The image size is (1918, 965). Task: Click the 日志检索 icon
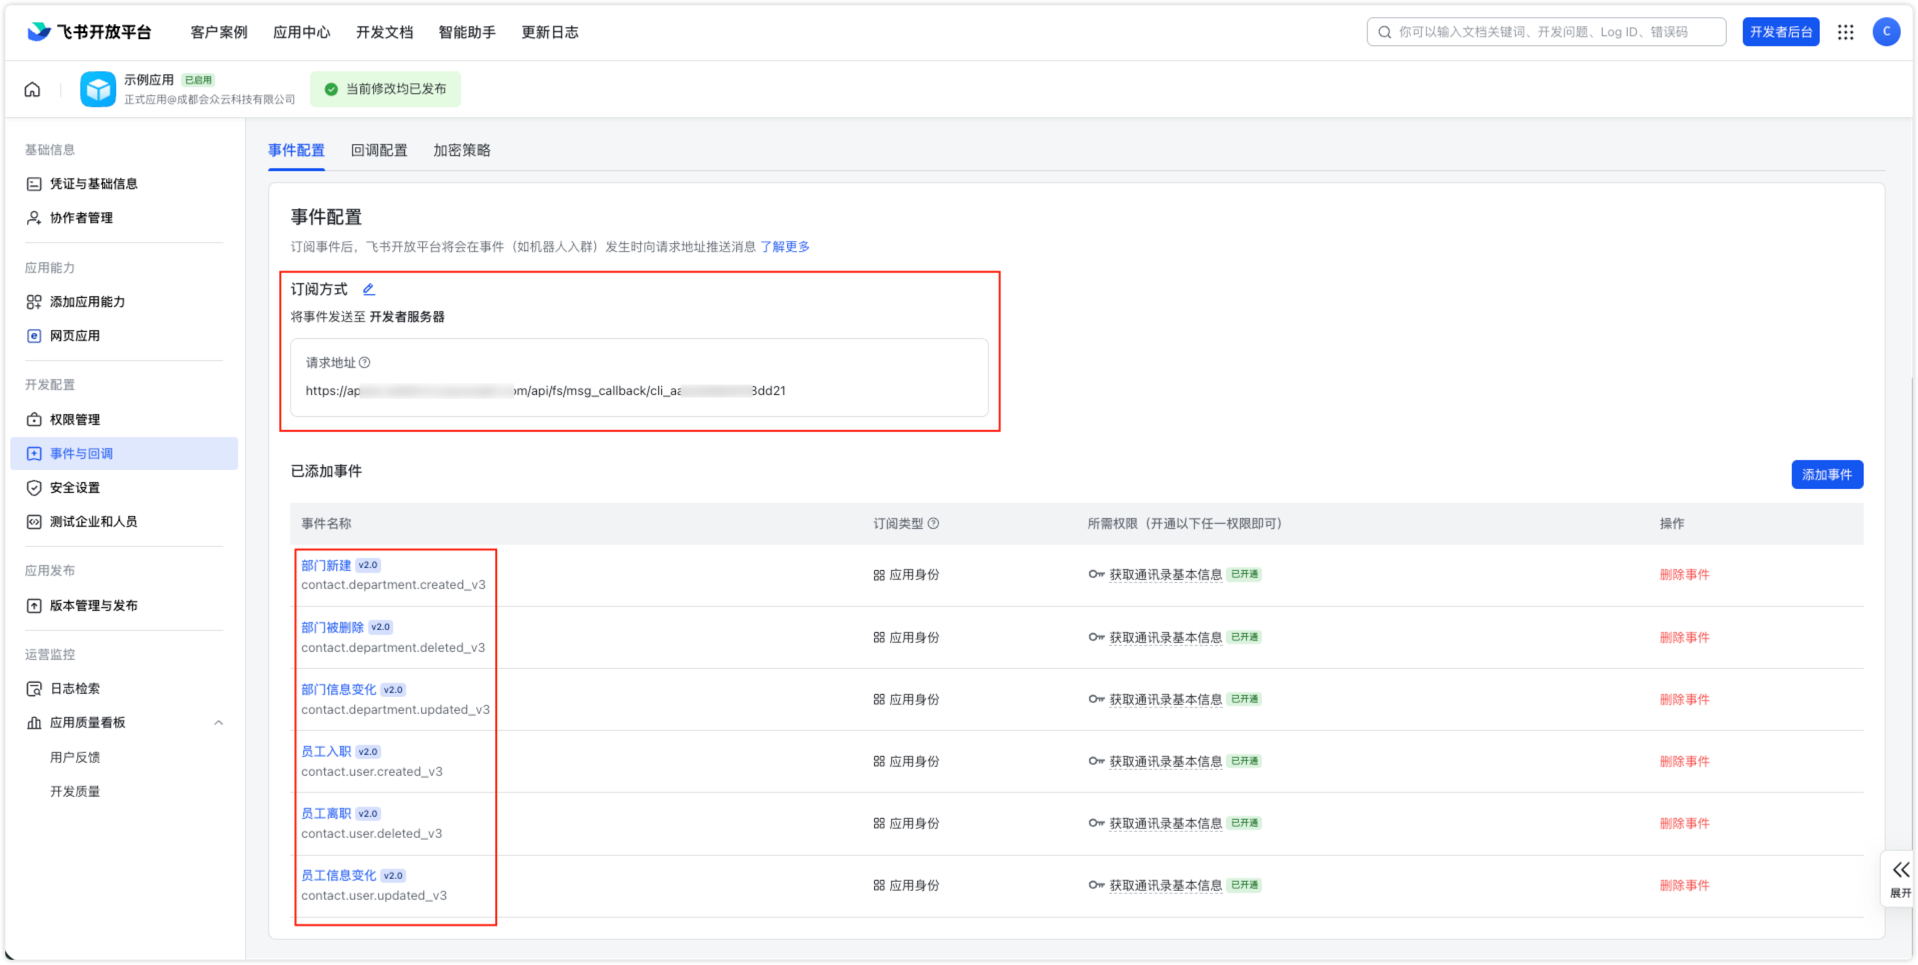coord(34,689)
